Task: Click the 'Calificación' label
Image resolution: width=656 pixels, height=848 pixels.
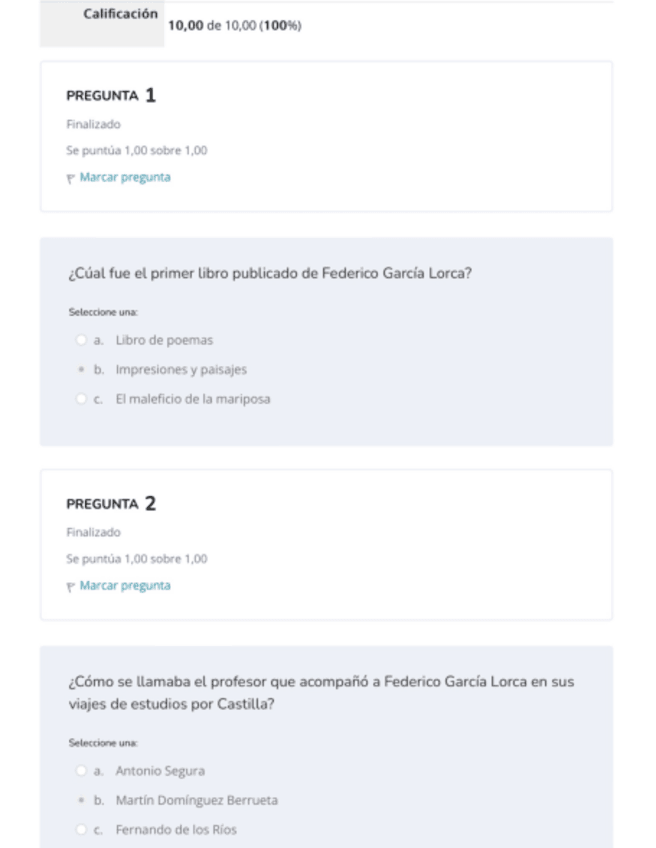Action: point(120,14)
